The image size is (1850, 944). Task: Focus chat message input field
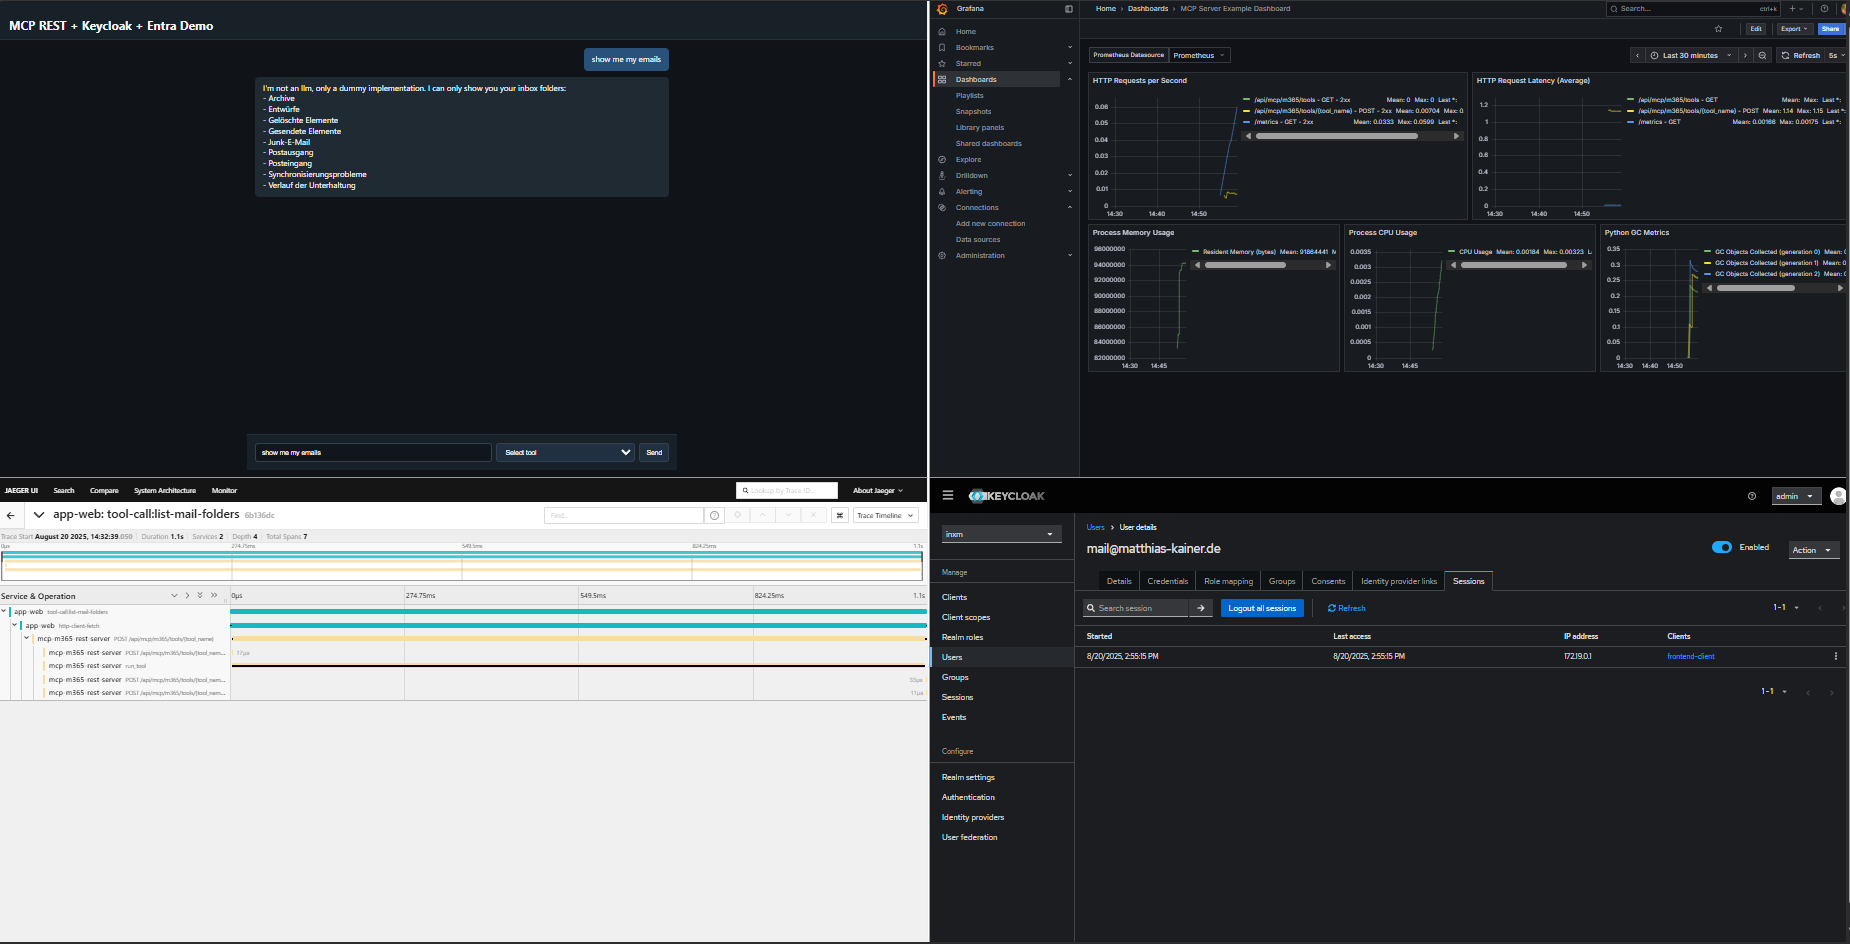click(x=373, y=453)
